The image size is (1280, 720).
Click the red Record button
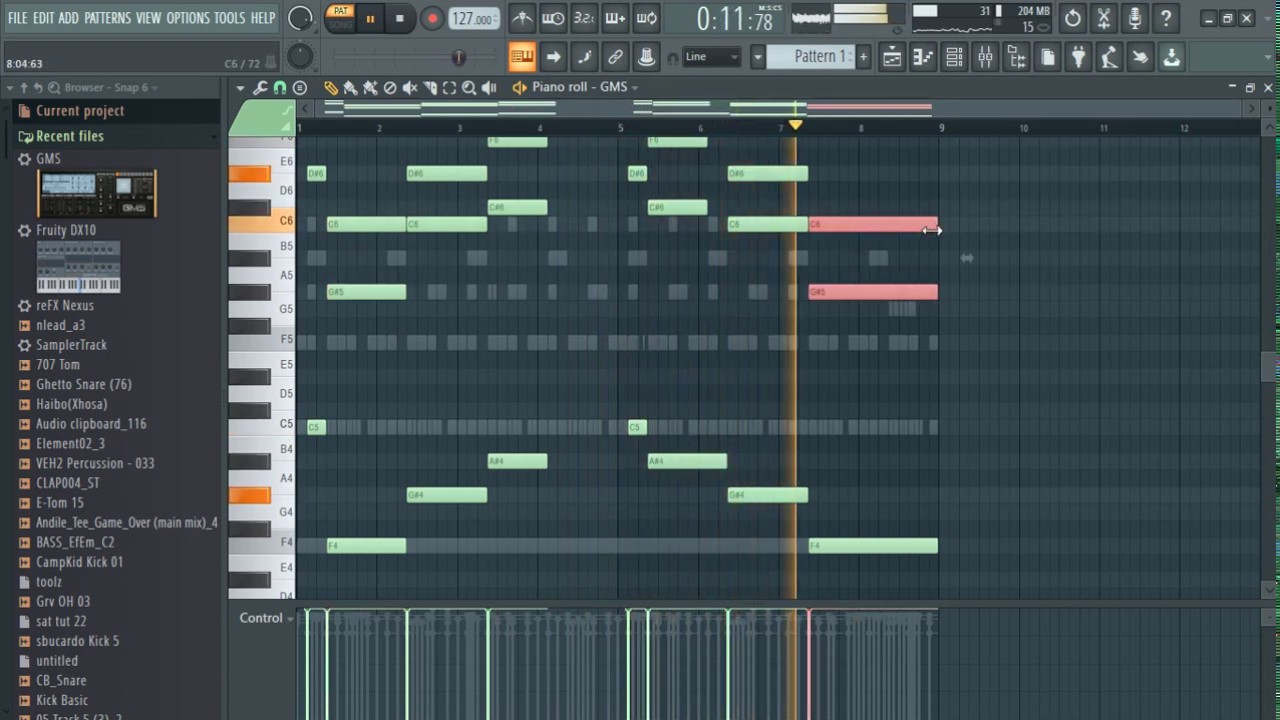click(x=432, y=19)
